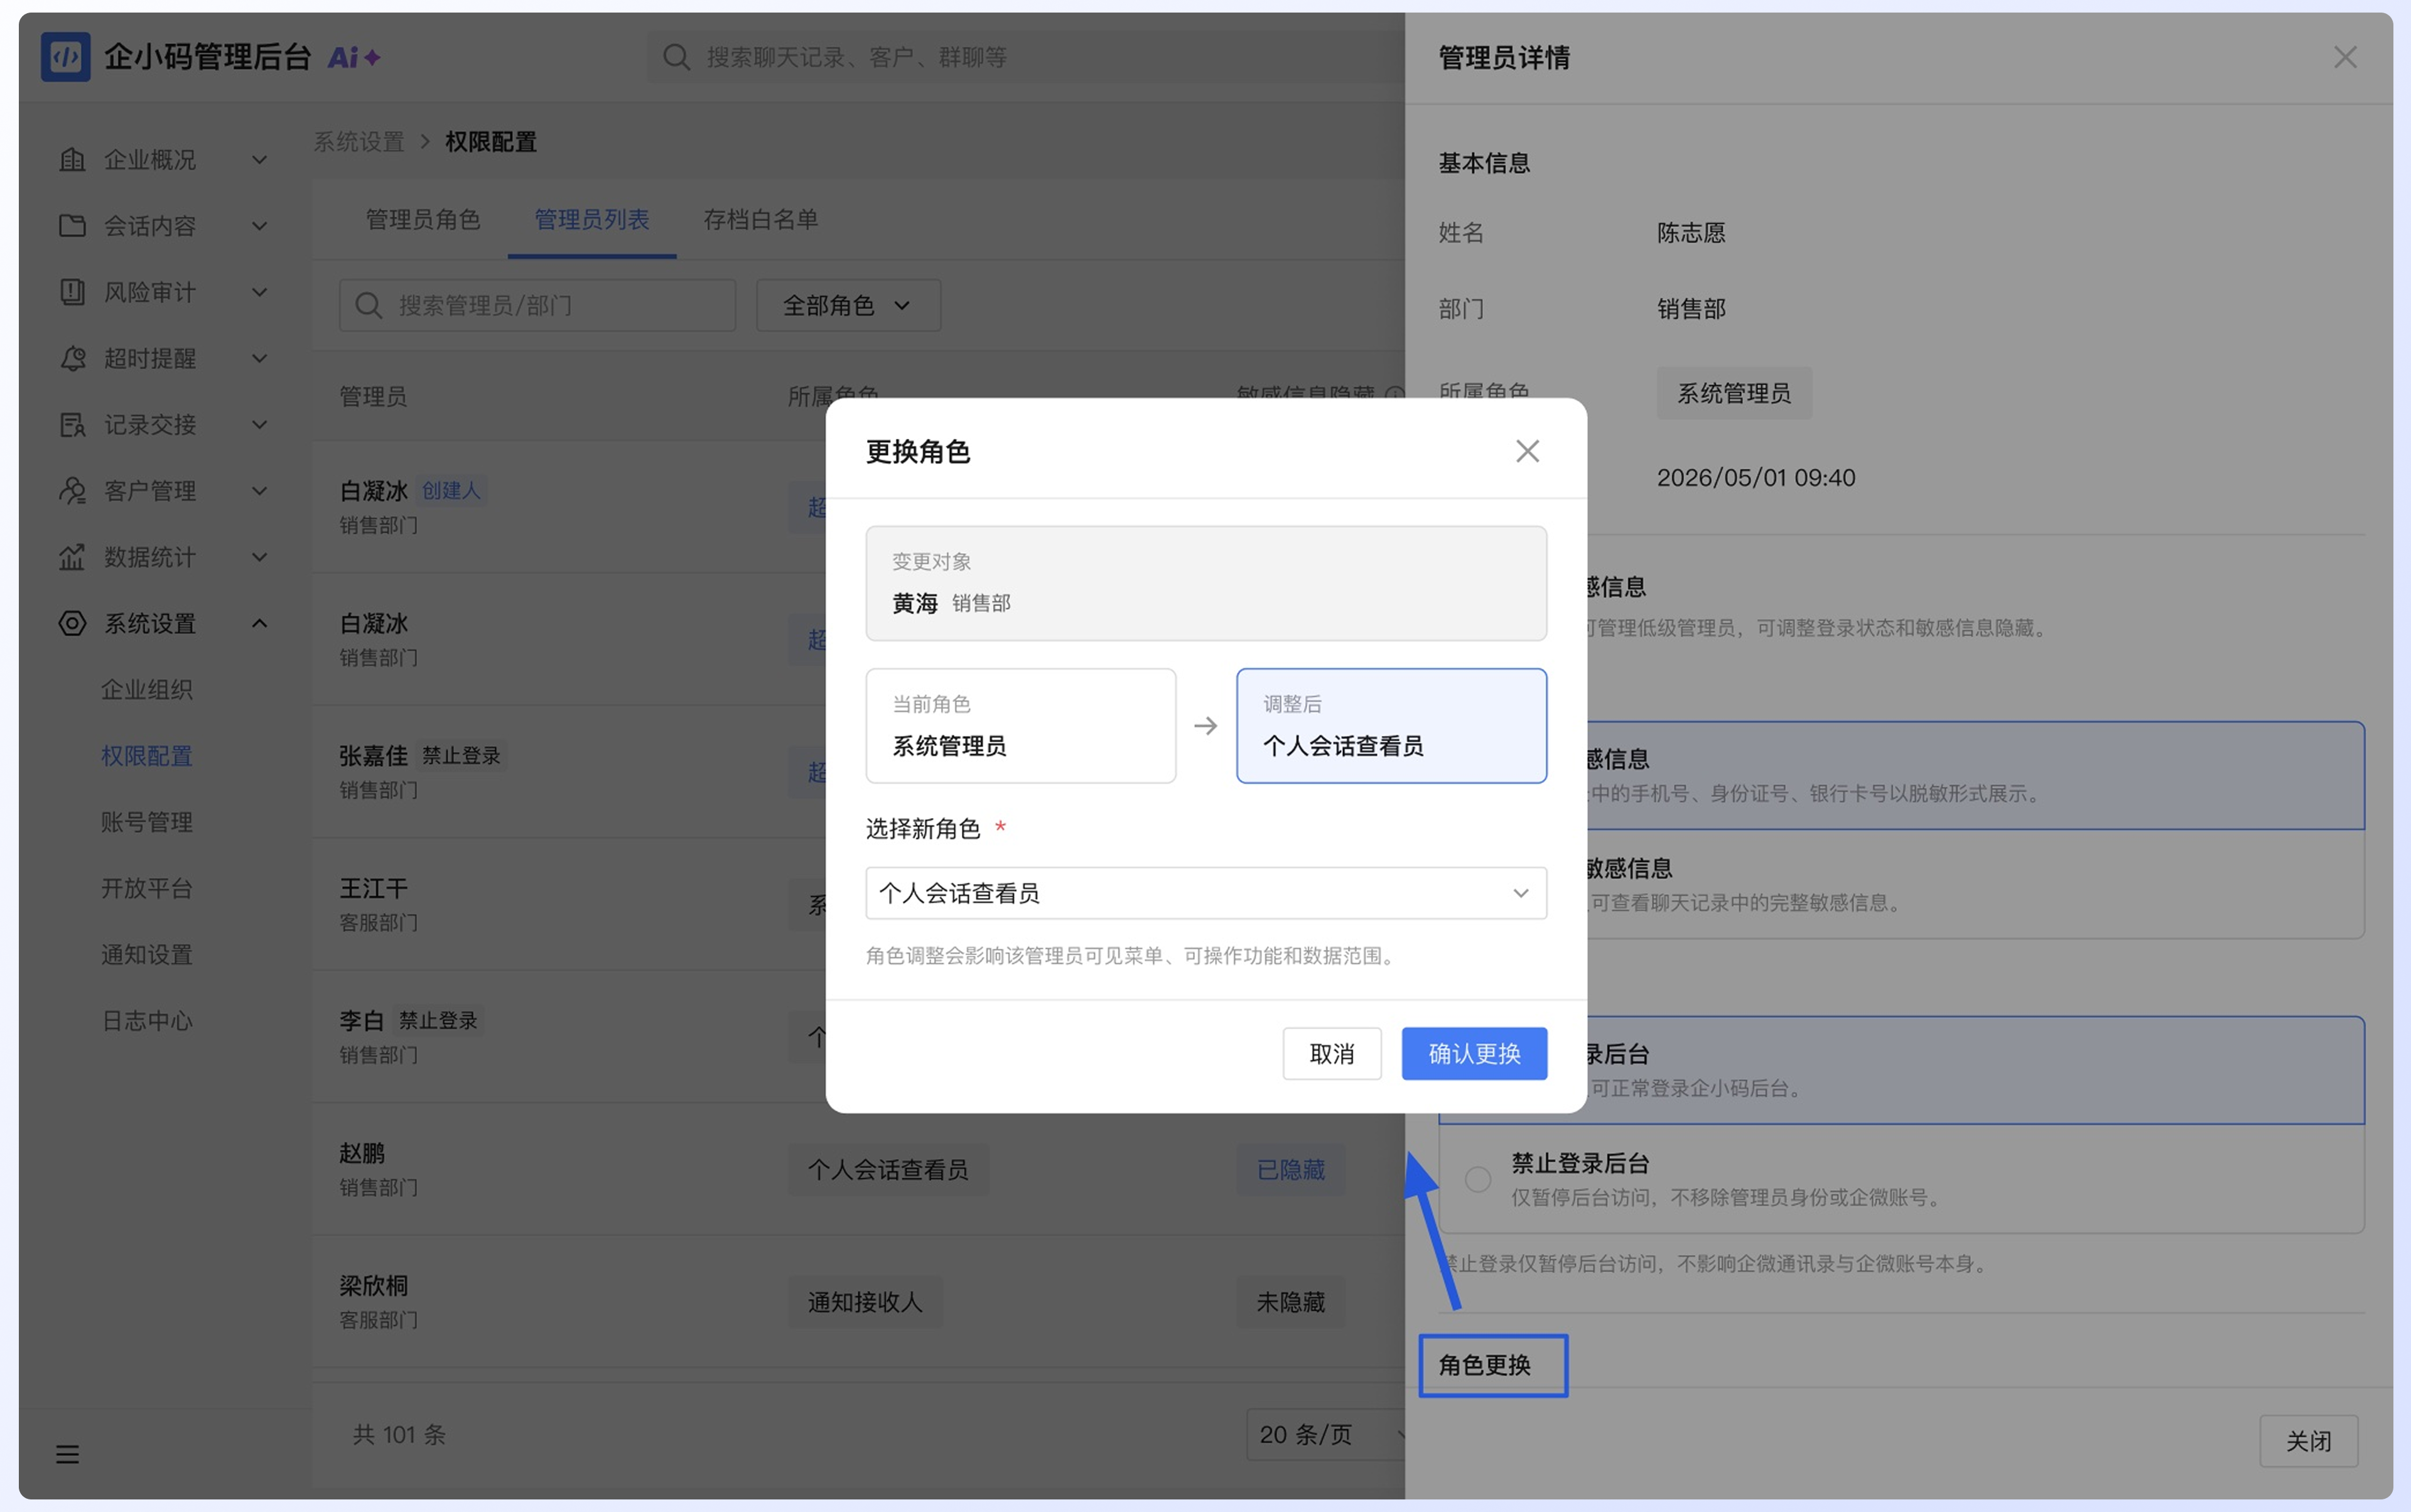Click the Ai sparkle badge in header
The height and width of the screenshot is (1512, 2411).
(354, 57)
